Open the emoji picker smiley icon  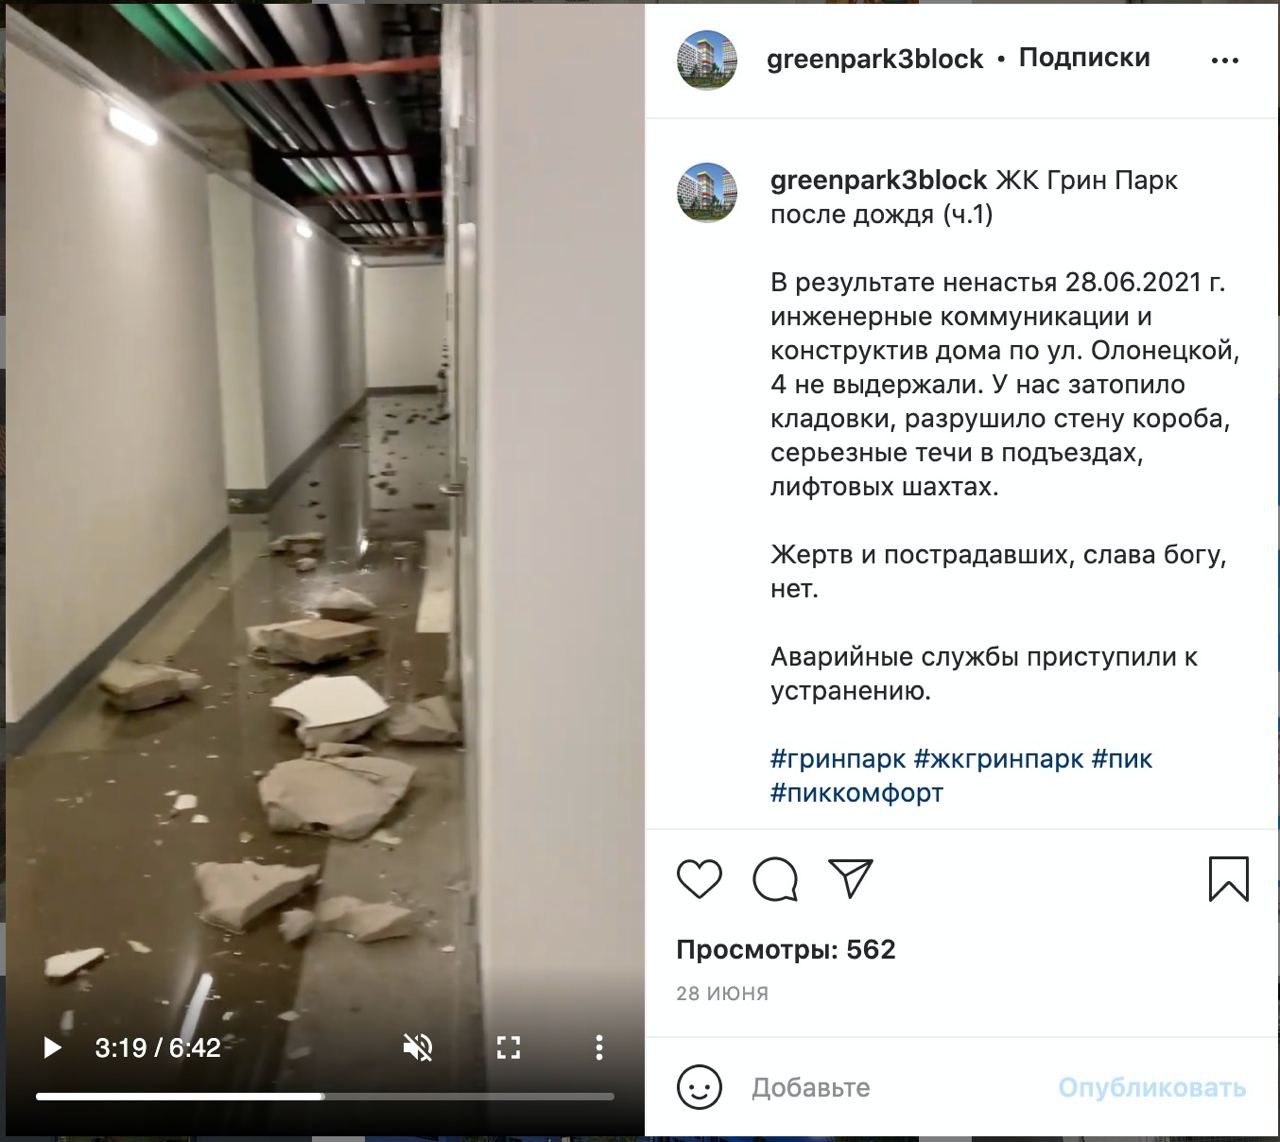[699, 1087]
